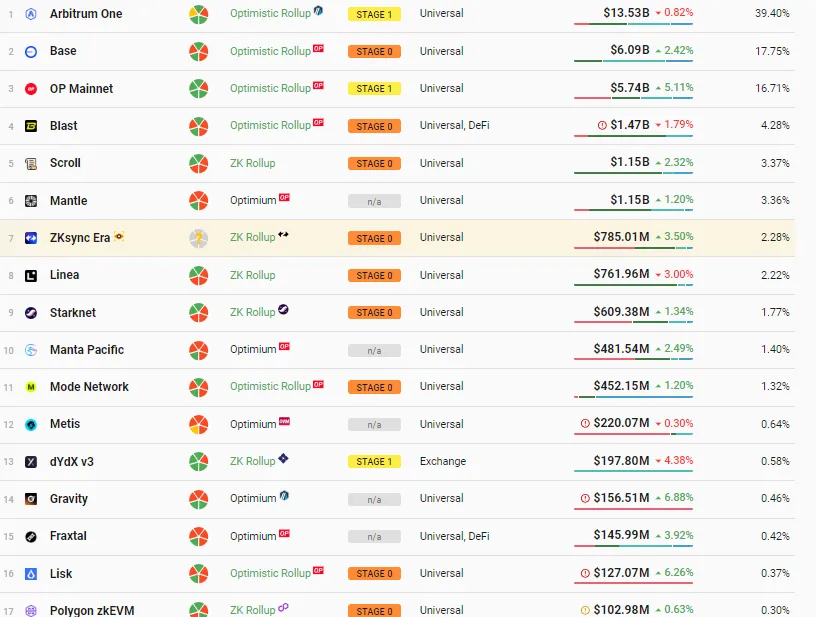Click the Starknet logo icon
The width and height of the screenshot is (816, 617).
point(30,313)
